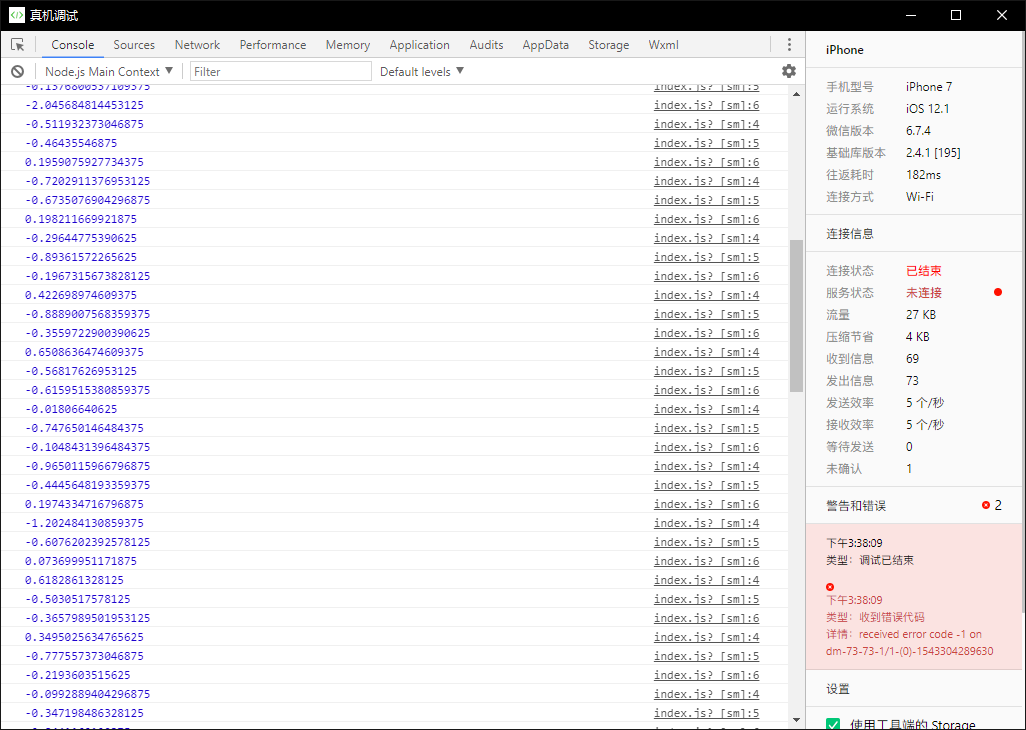Activate the inspect element picker icon
Screen dimensions: 1026x730
click(x=18, y=45)
